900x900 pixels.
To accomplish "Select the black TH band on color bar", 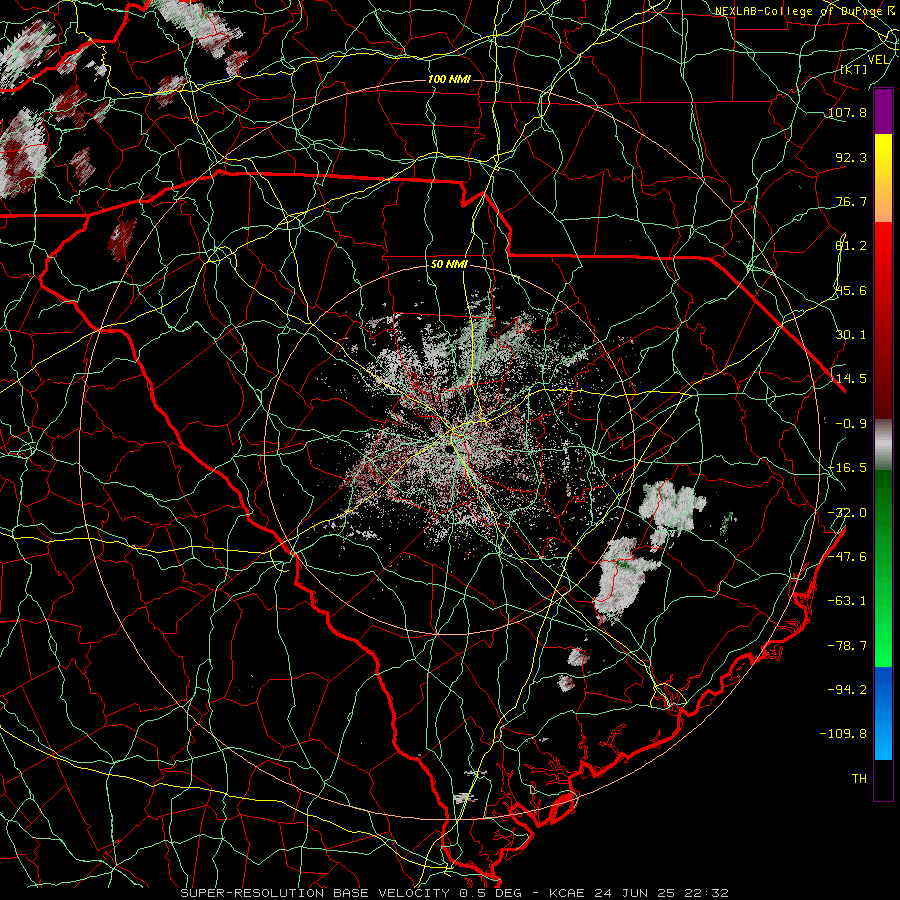I will coord(883,779).
